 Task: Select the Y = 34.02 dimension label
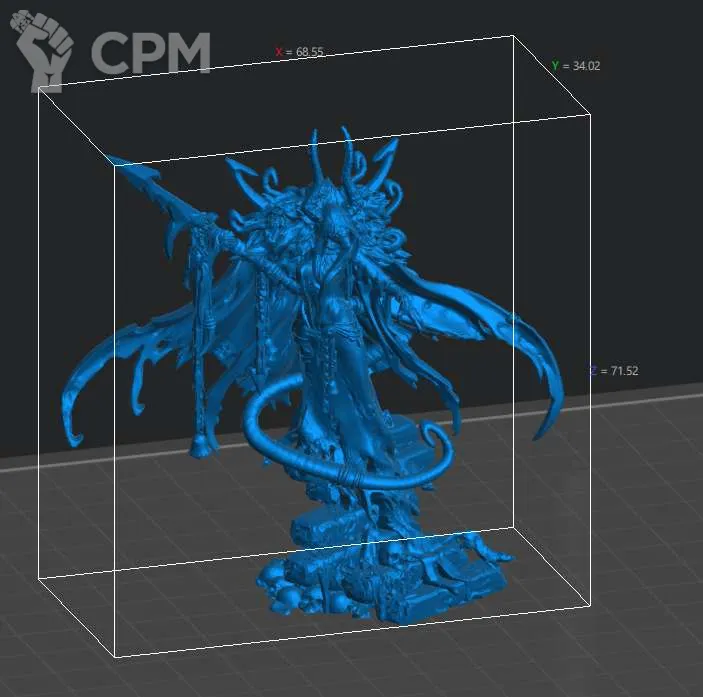tap(575, 66)
